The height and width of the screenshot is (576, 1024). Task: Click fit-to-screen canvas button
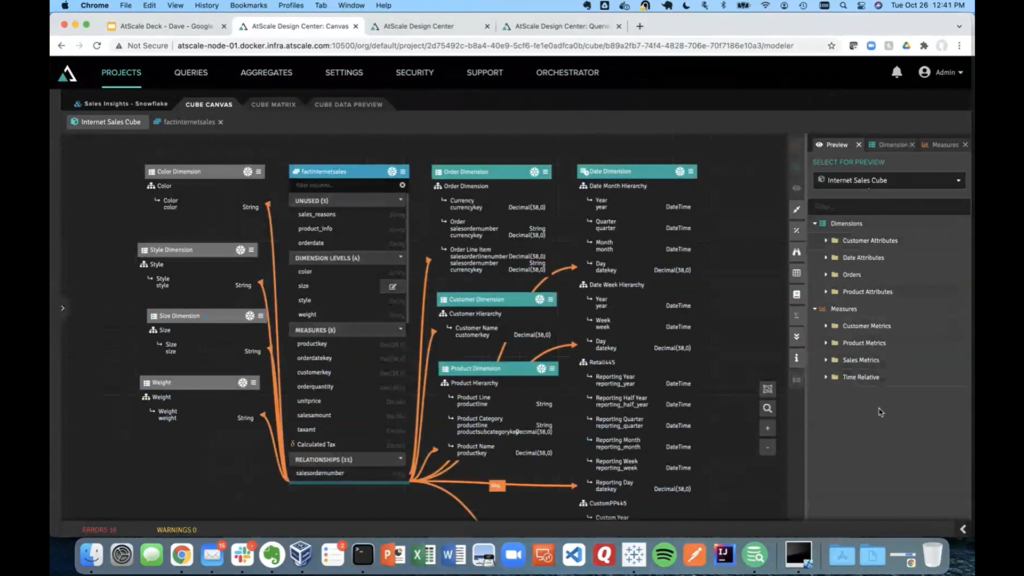pyautogui.click(x=767, y=389)
